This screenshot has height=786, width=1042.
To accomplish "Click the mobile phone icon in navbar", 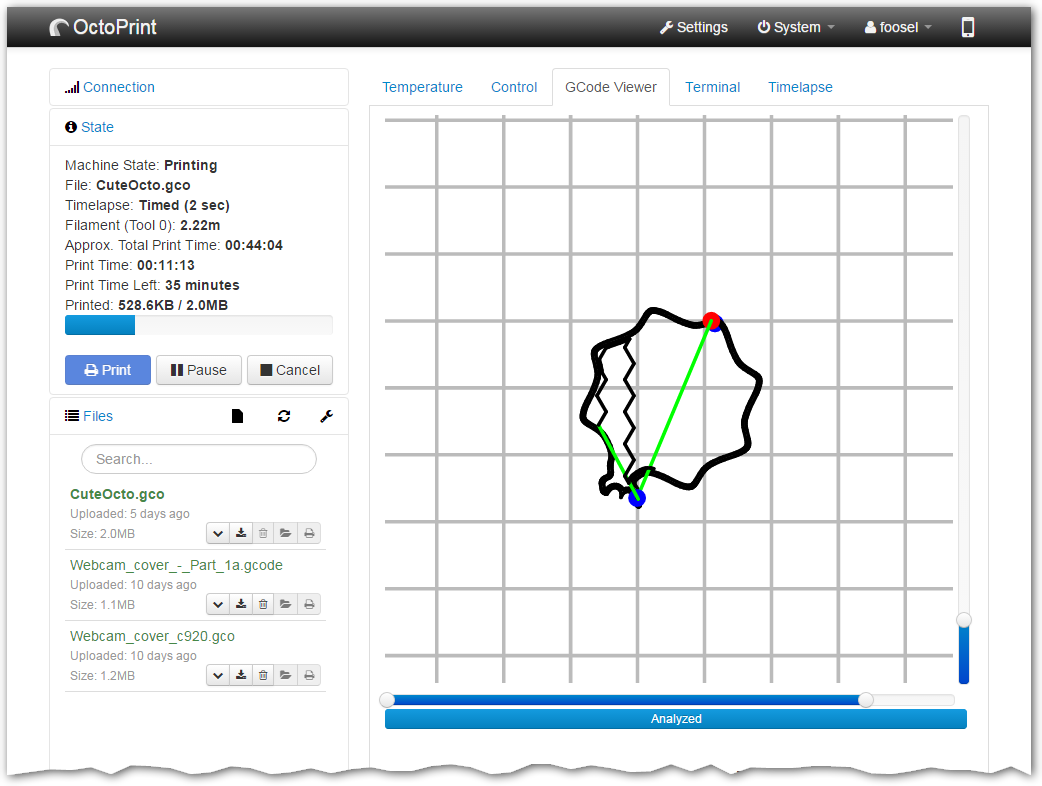I will [967, 27].
